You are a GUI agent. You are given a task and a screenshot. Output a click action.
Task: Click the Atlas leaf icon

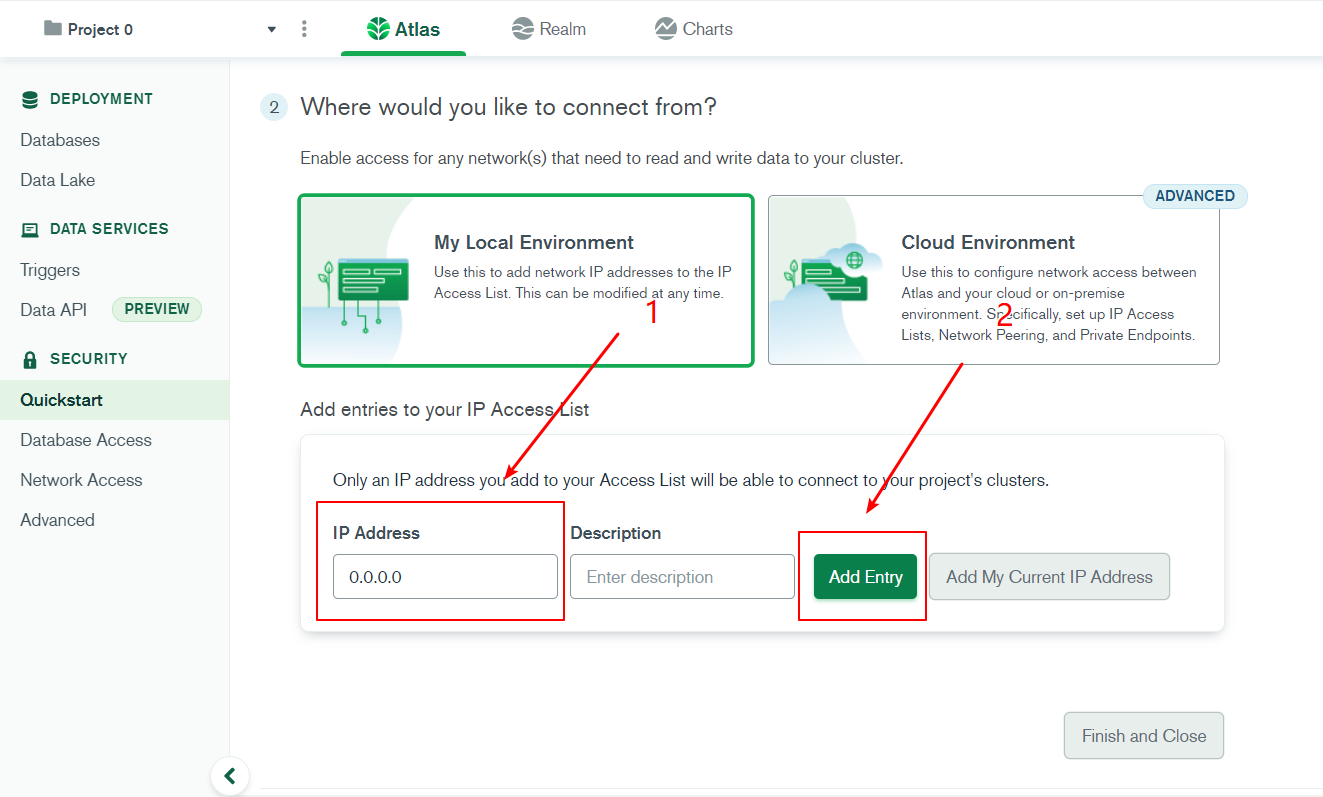(x=378, y=29)
